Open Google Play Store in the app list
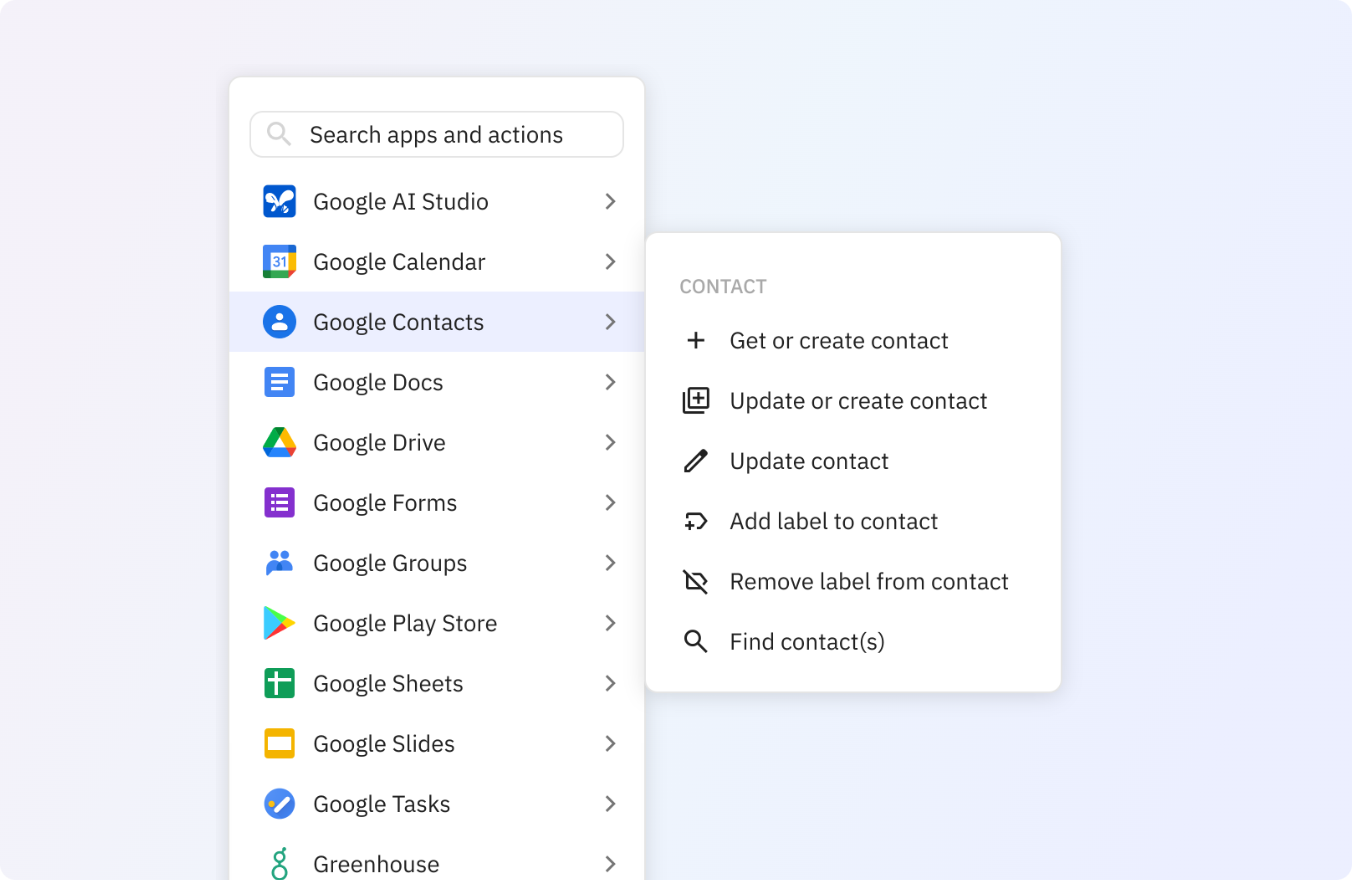 (x=437, y=623)
